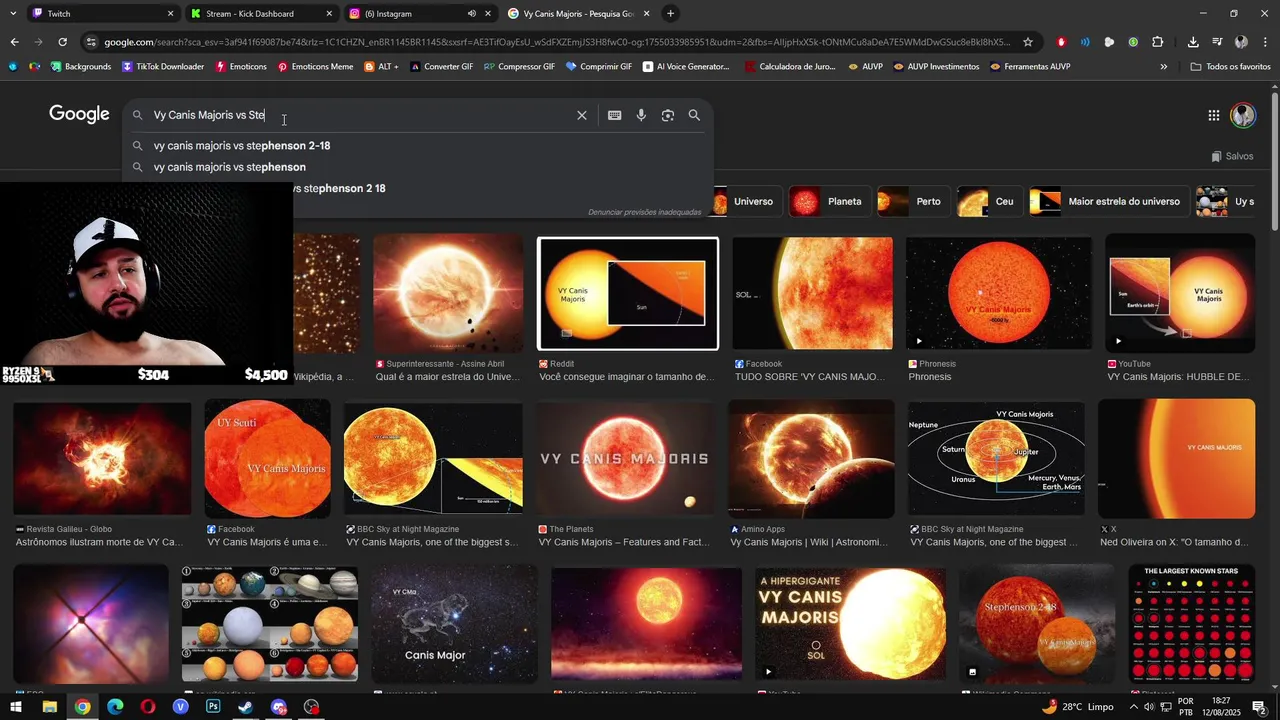Viewport: 1280px width, 720px height.
Task: Filter by 'Maior estrela do universo' chip
Action: [x=1108, y=201]
